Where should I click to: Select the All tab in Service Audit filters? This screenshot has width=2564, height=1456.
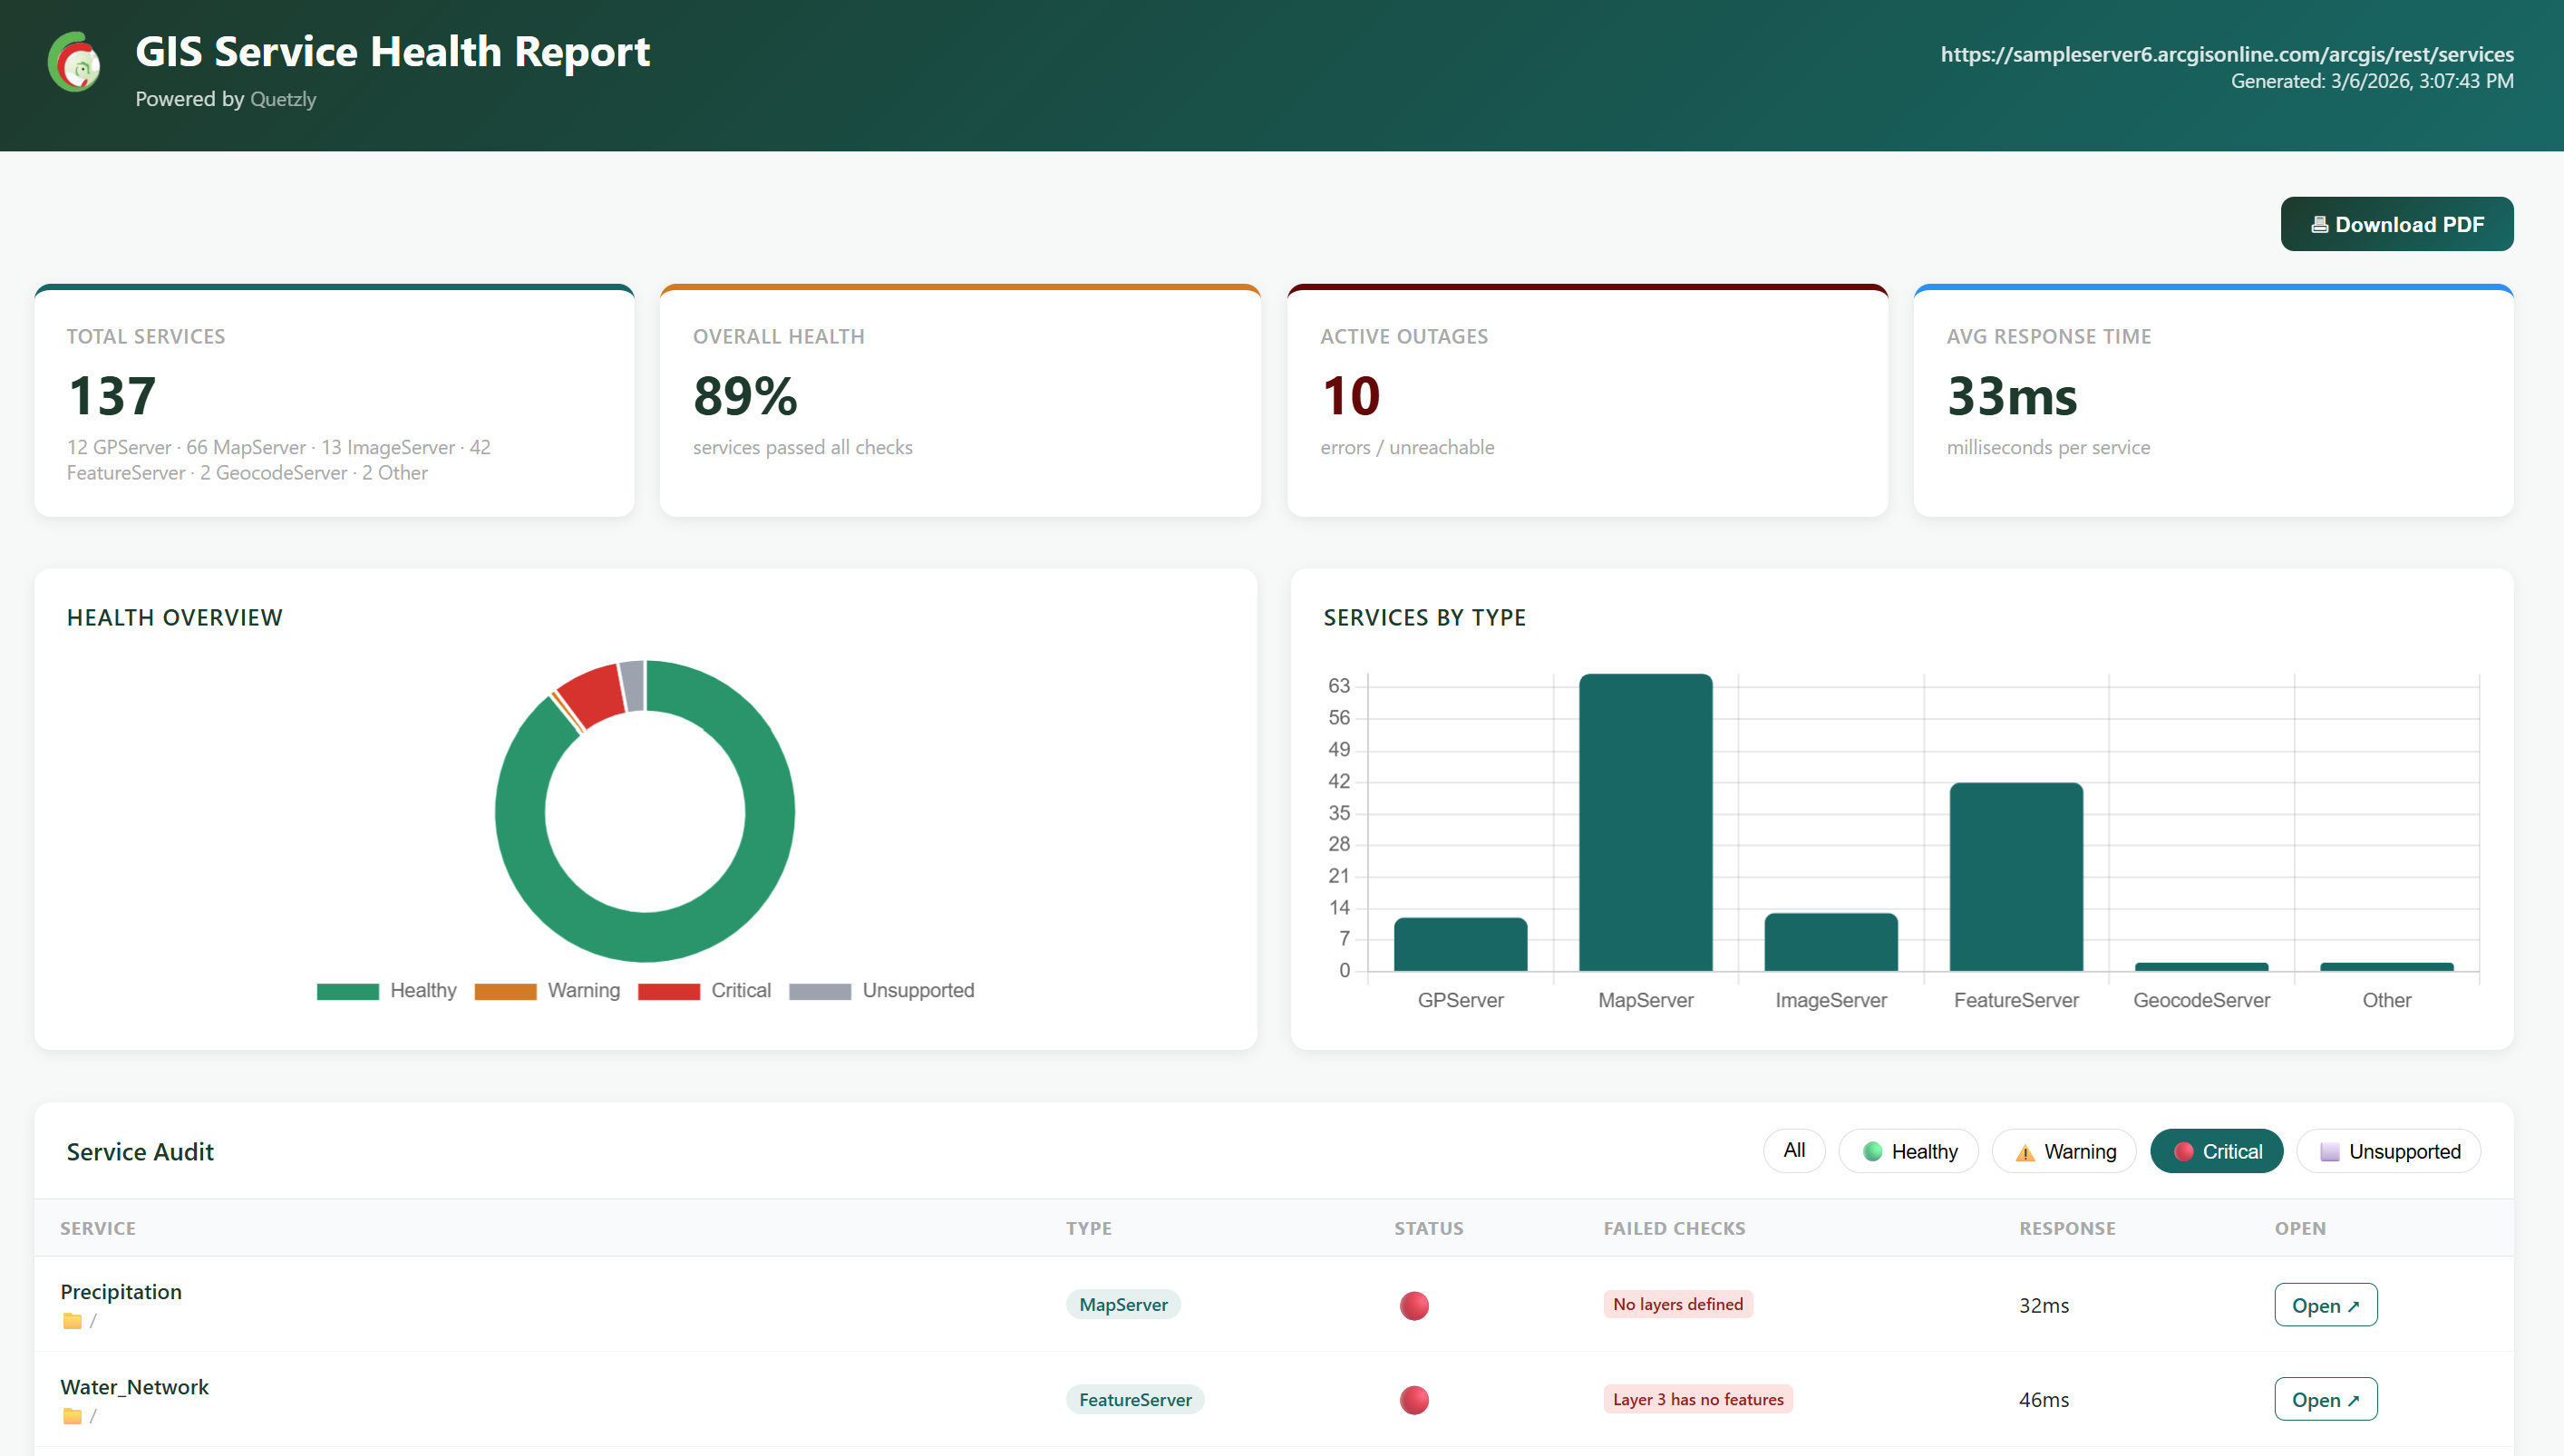[1794, 1151]
